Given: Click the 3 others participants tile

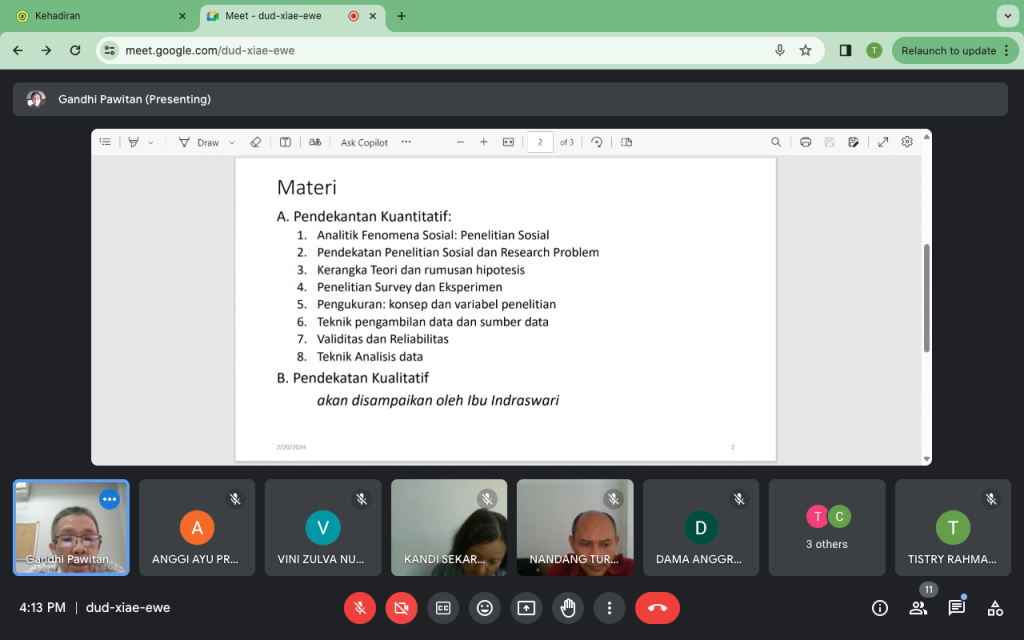Looking at the screenshot, I should click(827, 527).
